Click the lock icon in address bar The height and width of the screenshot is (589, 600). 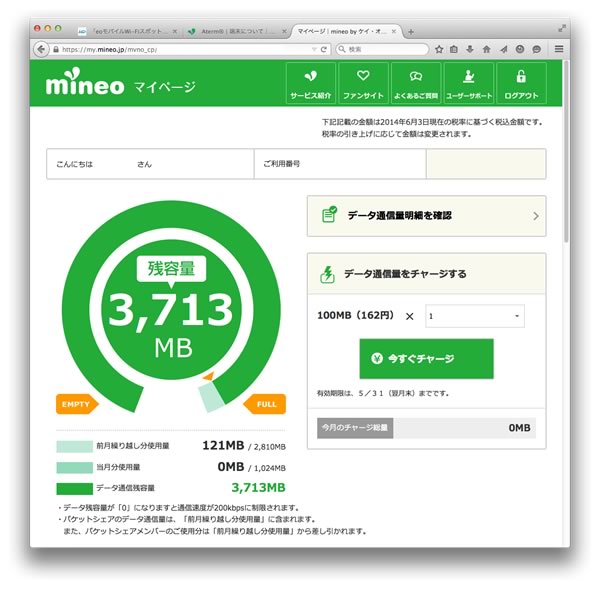tap(56, 49)
